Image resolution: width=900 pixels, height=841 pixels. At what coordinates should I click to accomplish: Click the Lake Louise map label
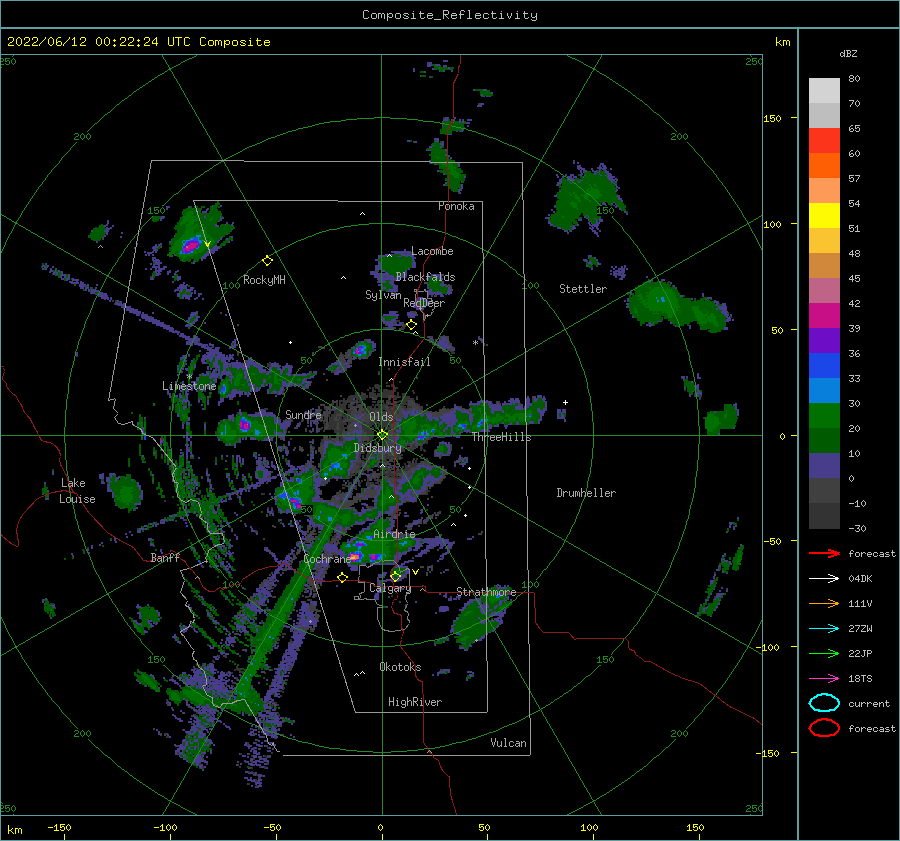point(77,491)
